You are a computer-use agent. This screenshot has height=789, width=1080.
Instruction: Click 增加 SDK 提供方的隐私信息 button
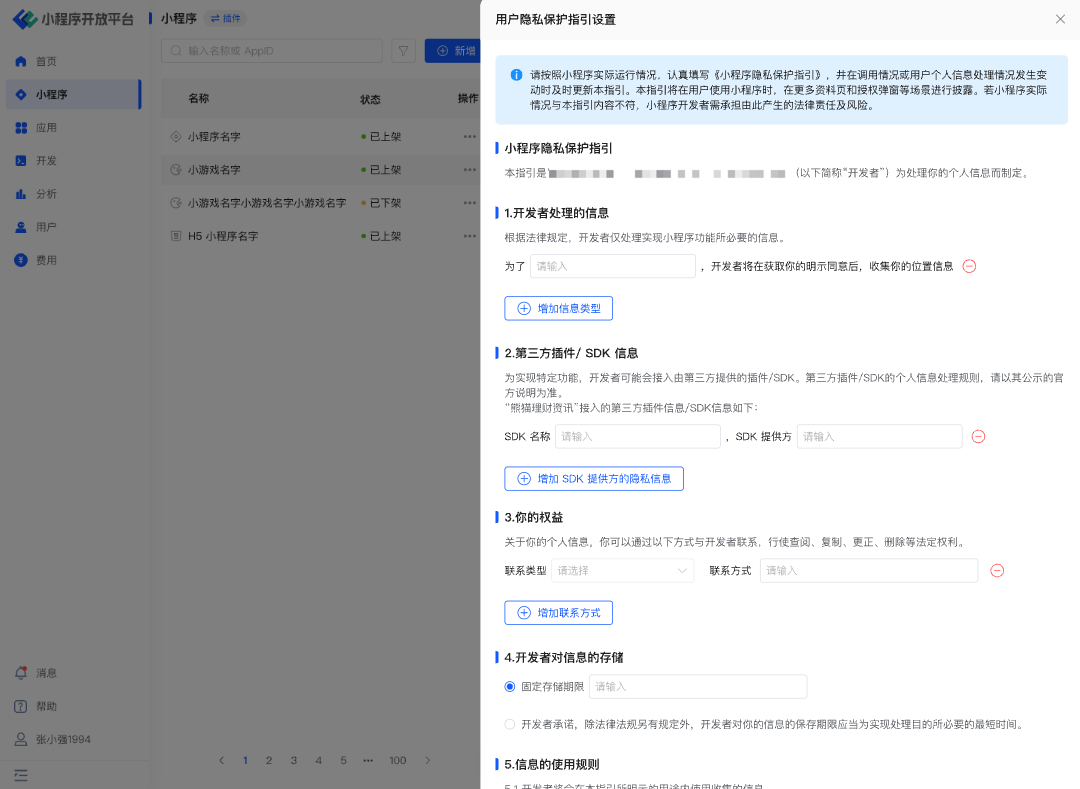point(593,479)
